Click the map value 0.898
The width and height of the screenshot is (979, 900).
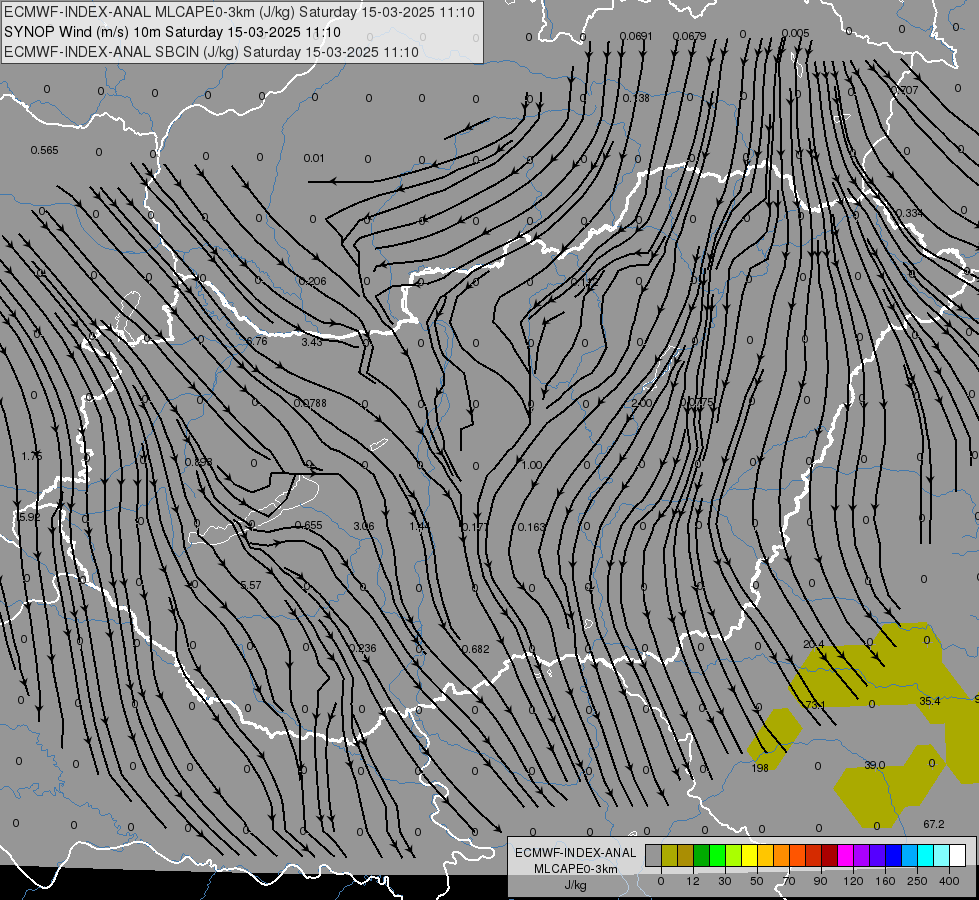click(x=199, y=462)
